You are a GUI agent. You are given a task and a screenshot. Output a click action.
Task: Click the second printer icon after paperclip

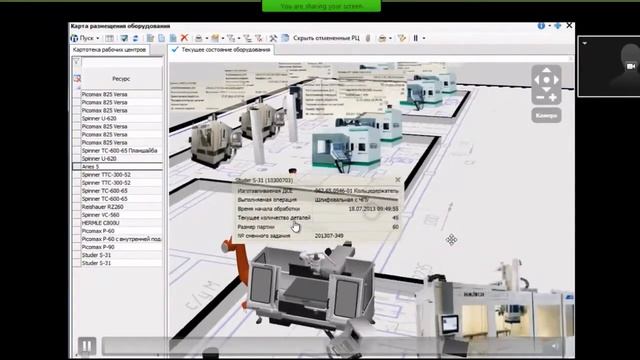(382, 38)
